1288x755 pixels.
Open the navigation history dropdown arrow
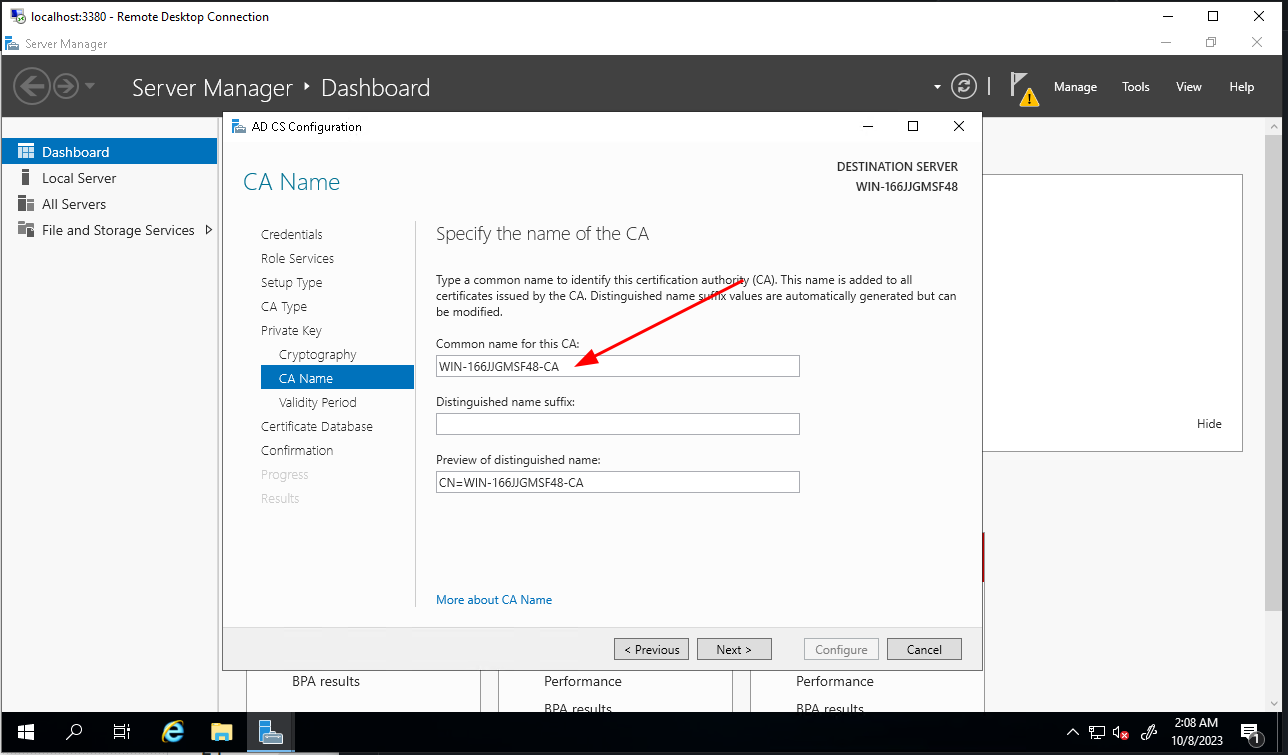[90, 87]
